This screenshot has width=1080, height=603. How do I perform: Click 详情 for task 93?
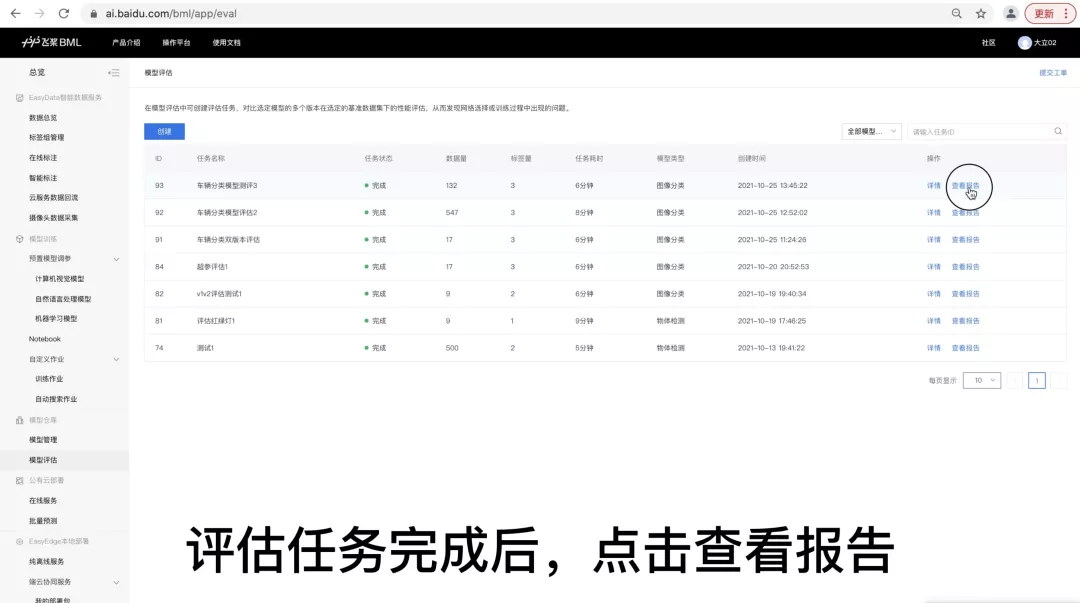coord(933,185)
